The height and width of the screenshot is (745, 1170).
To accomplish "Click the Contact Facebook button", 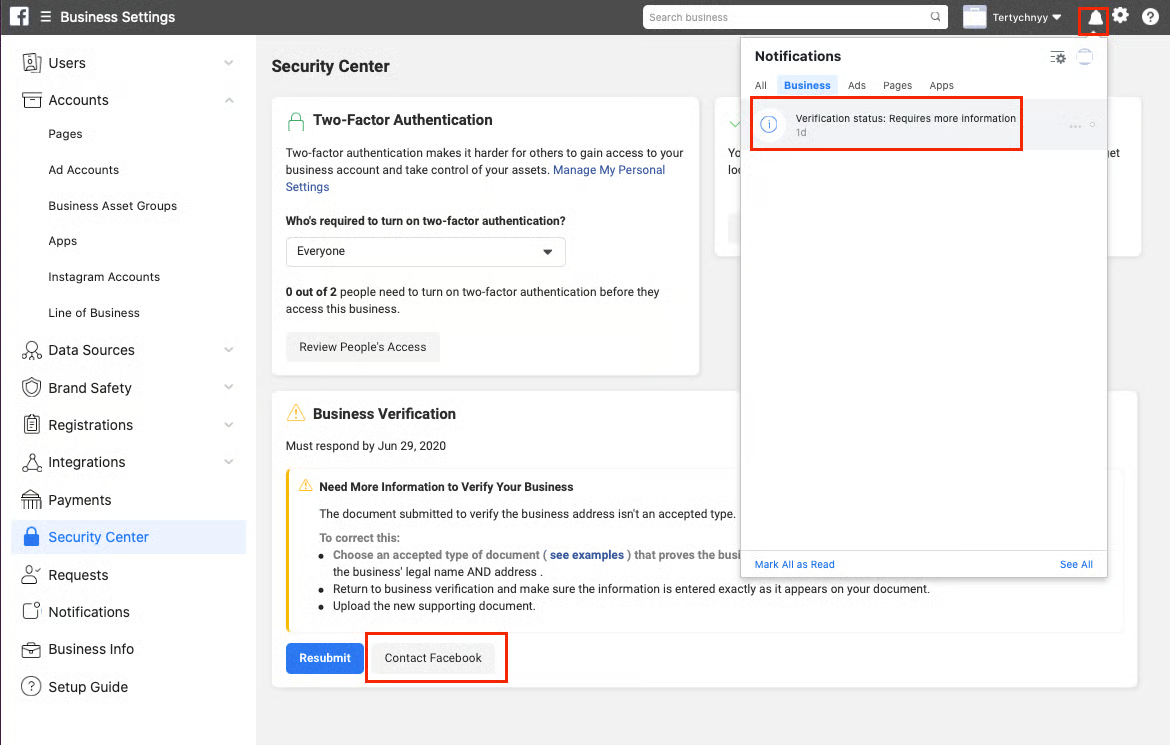I will (x=433, y=658).
